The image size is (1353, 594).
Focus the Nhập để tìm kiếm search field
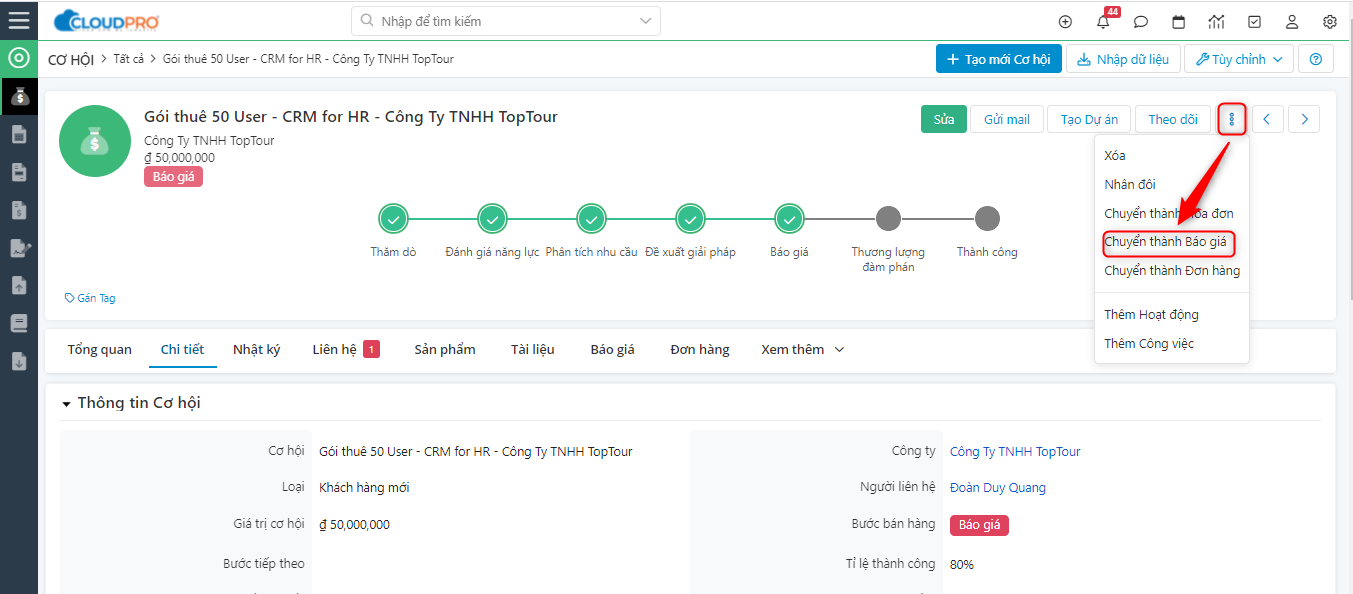click(x=506, y=21)
